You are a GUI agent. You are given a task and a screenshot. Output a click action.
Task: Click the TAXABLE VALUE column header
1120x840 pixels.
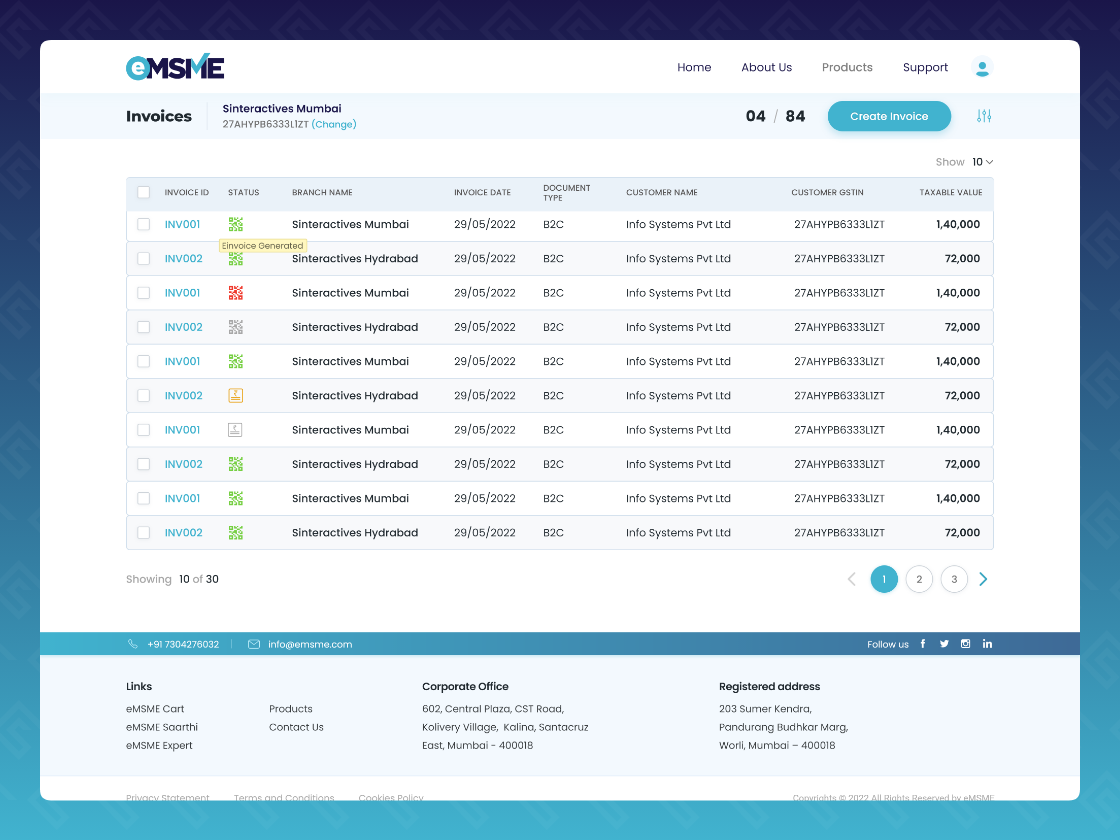pyautogui.click(x=951, y=192)
